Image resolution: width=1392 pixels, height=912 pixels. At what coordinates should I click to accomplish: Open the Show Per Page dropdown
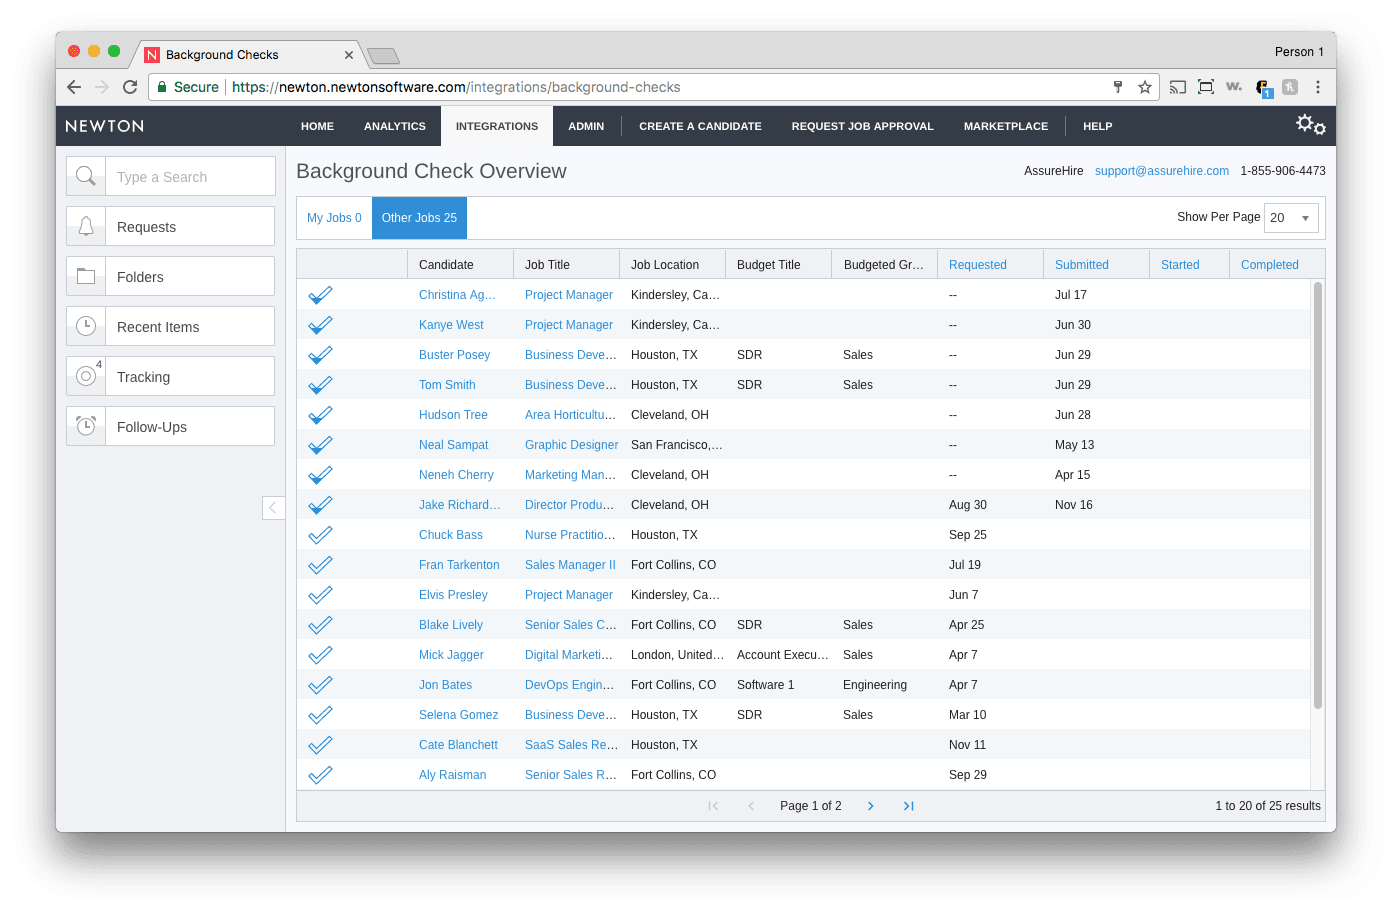pos(1291,217)
